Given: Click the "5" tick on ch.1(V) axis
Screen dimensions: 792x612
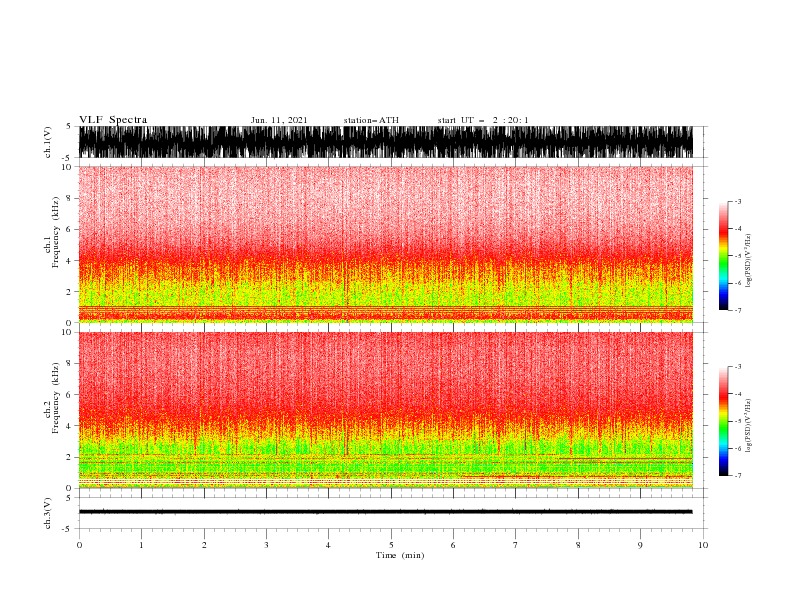Looking at the screenshot, I should point(70,126).
